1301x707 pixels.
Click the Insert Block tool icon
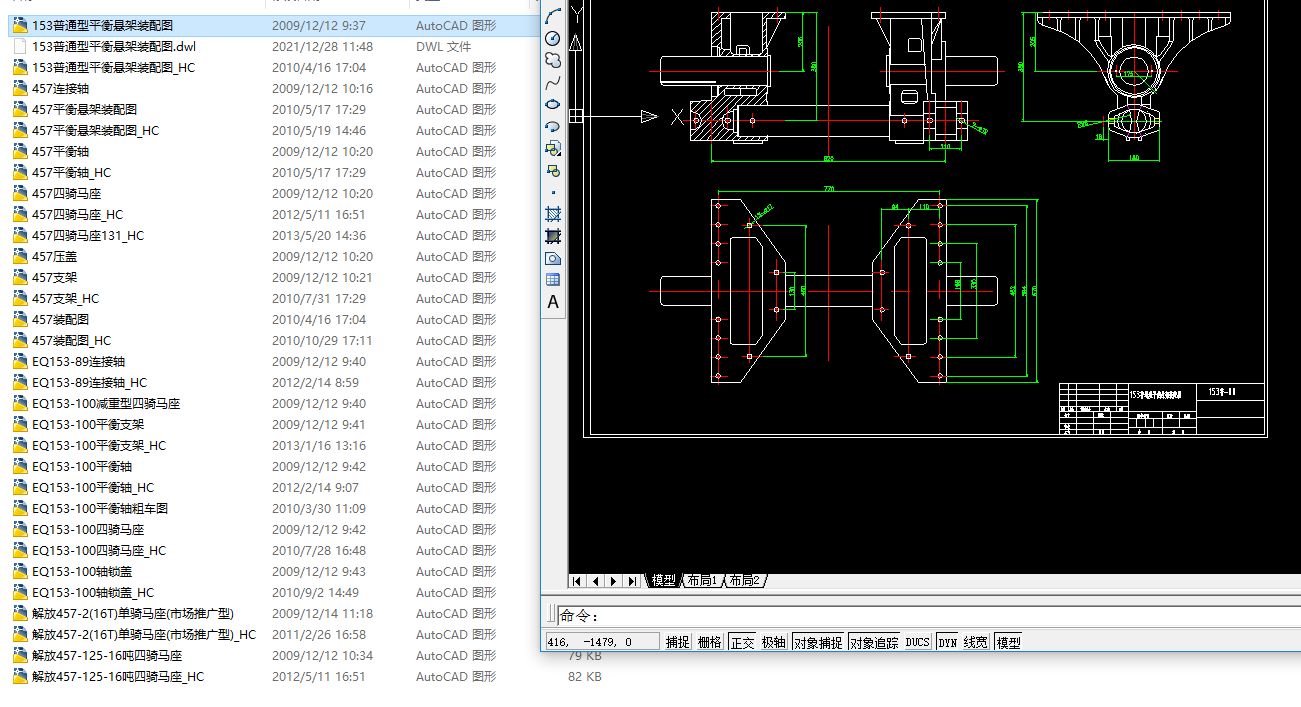553,148
